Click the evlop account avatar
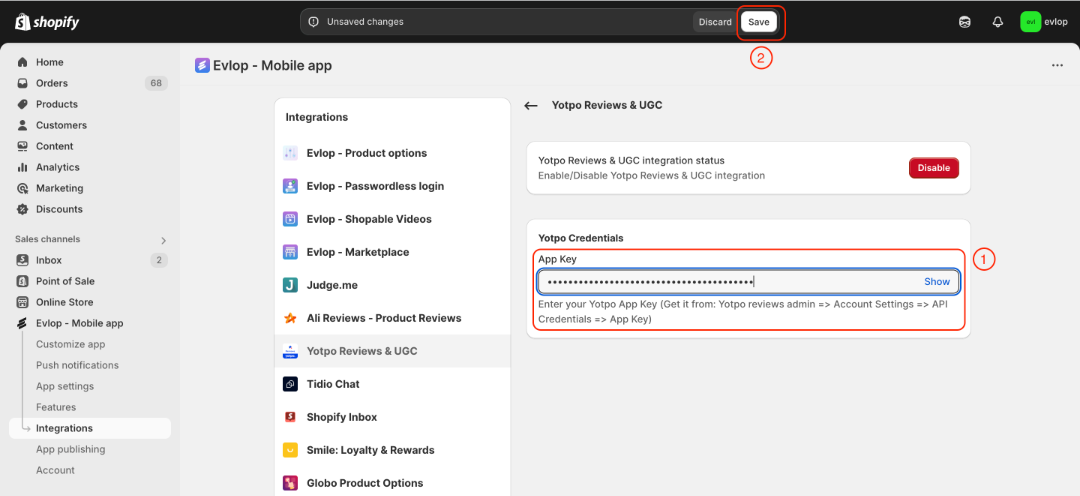The width and height of the screenshot is (1080, 496). point(1030,22)
